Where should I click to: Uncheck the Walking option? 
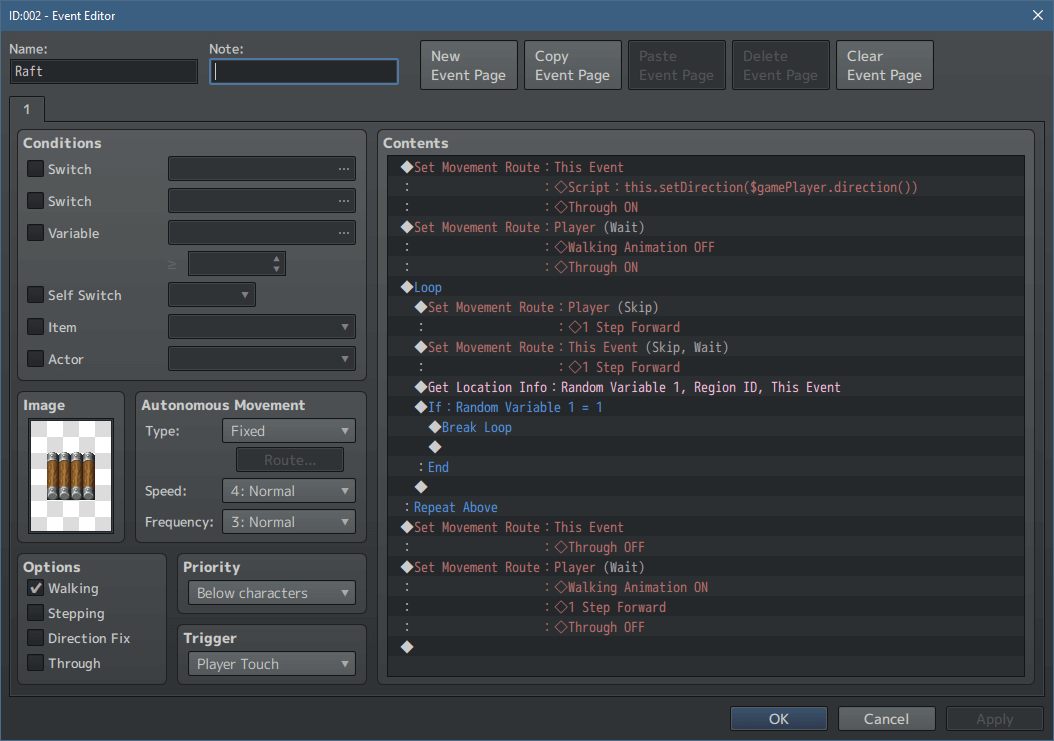36,588
